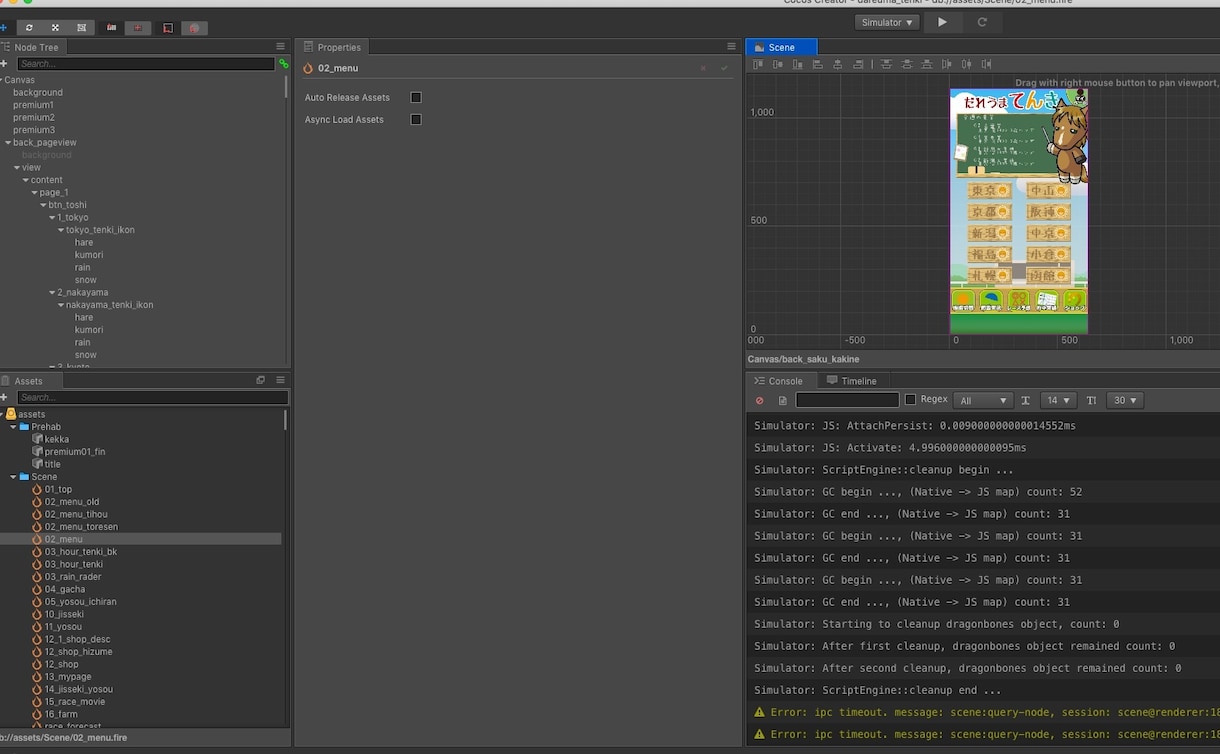Click the distribute top icon in Scene toolbar
The image size is (1220, 754).
point(886,64)
